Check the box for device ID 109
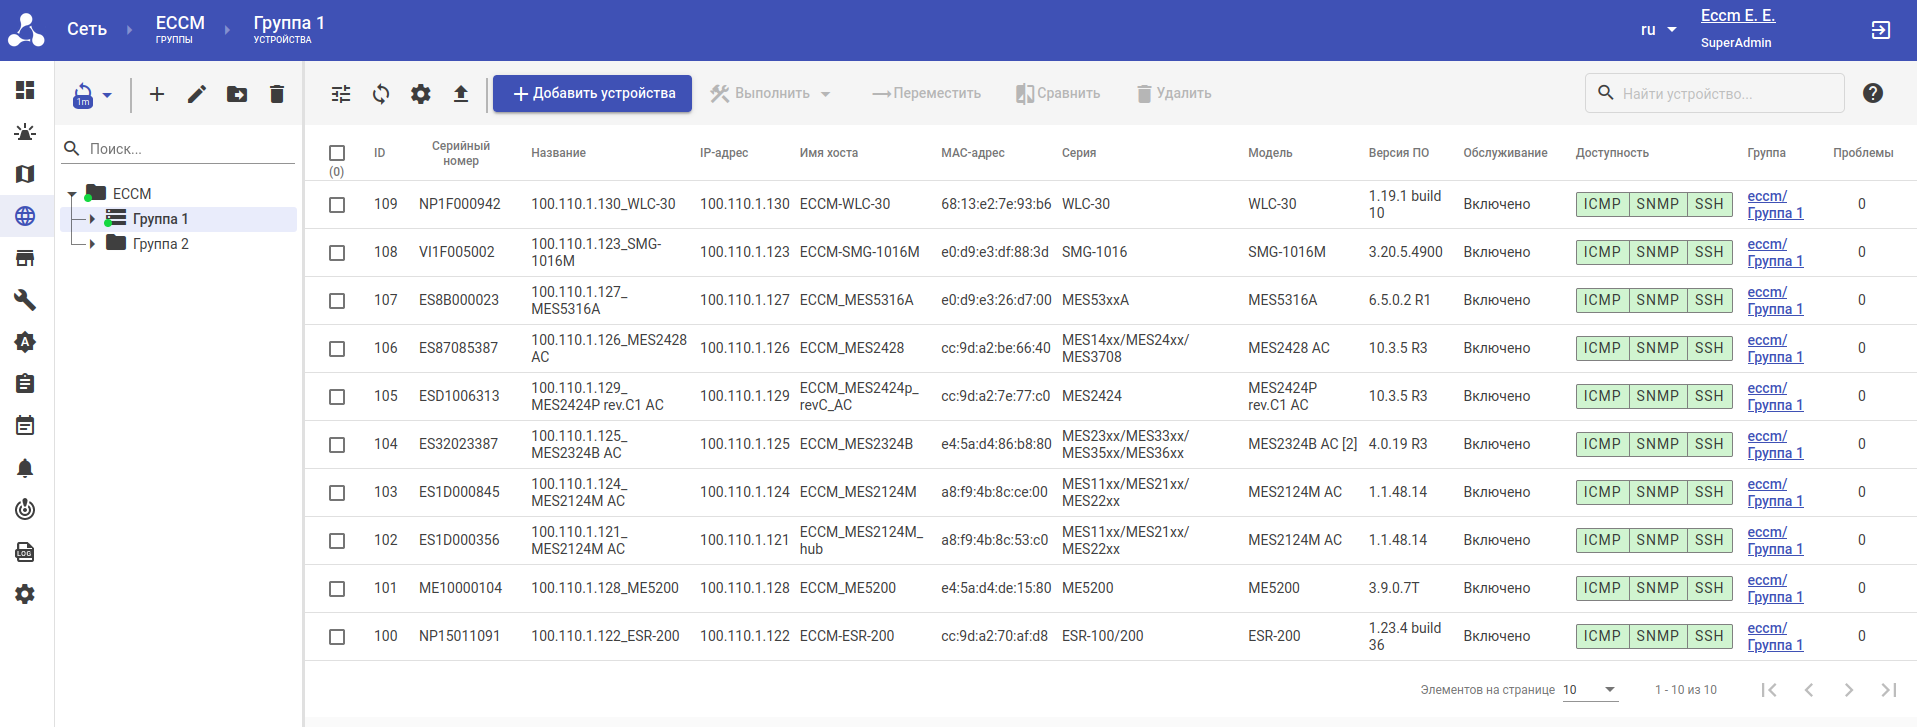 point(337,205)
